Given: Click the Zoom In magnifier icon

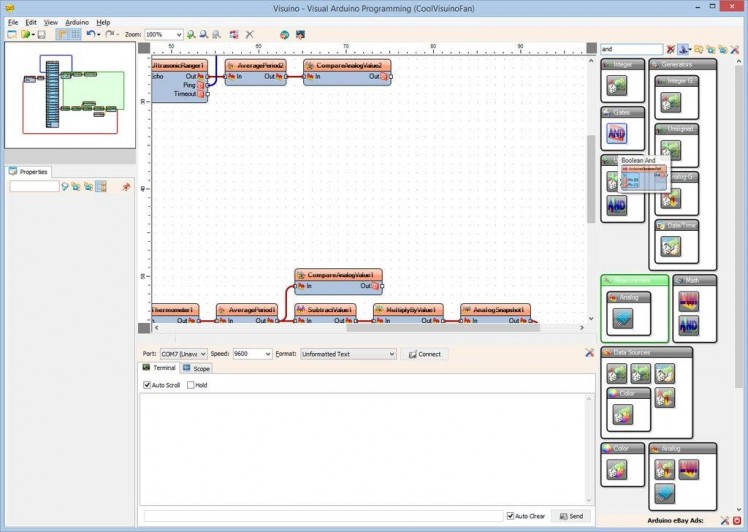Looking at the screenshot, I should click(191, 34).
